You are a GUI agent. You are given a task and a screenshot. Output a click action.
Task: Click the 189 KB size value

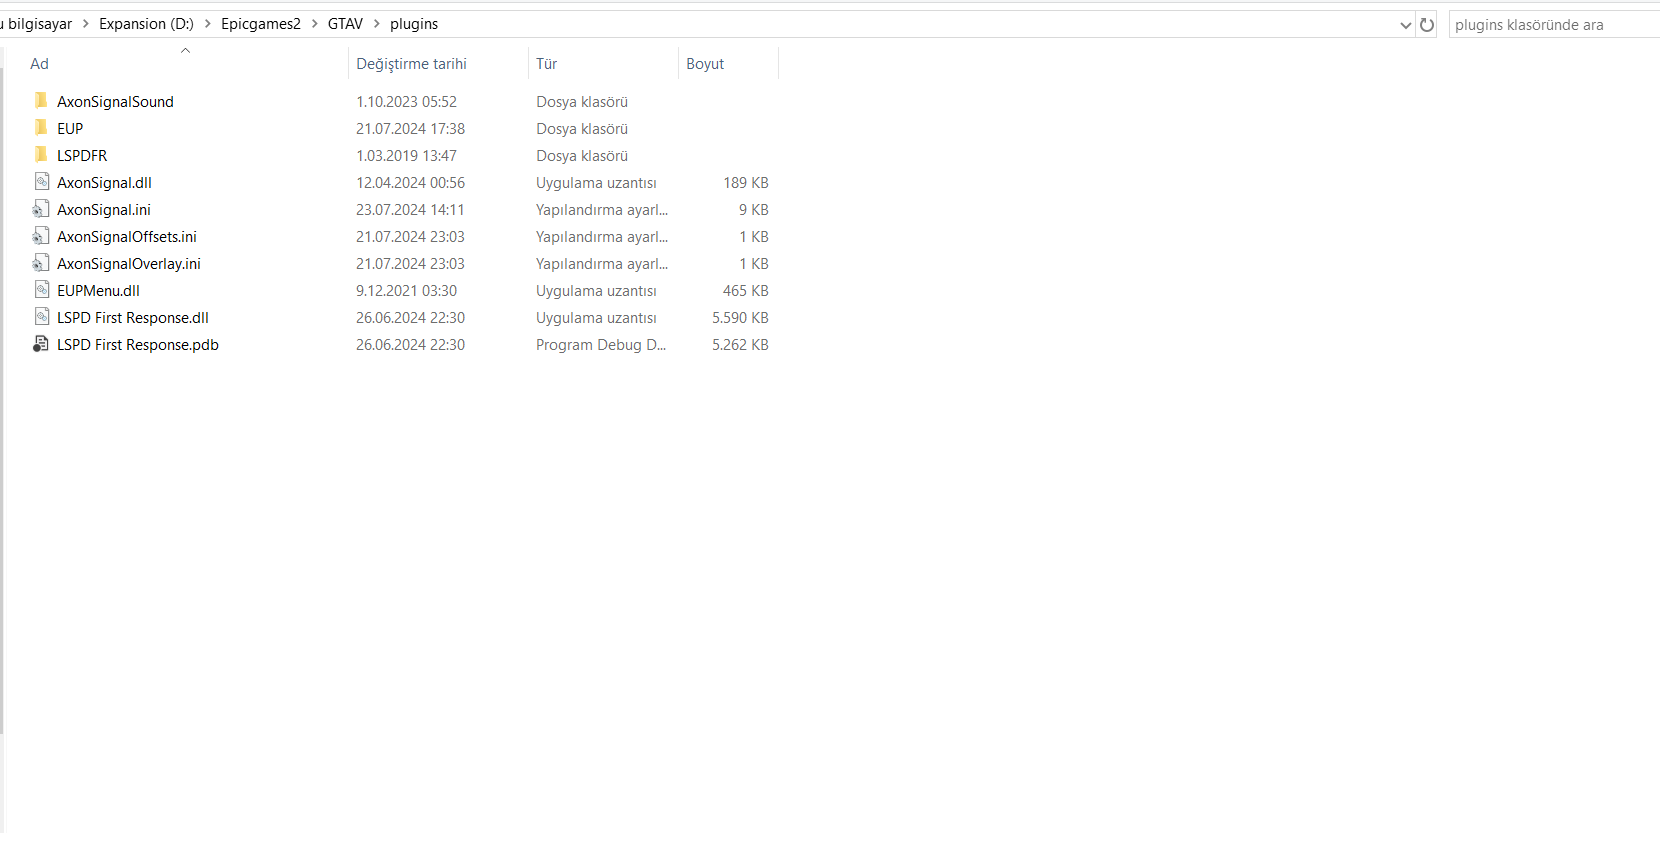click(x=746, y=183)
